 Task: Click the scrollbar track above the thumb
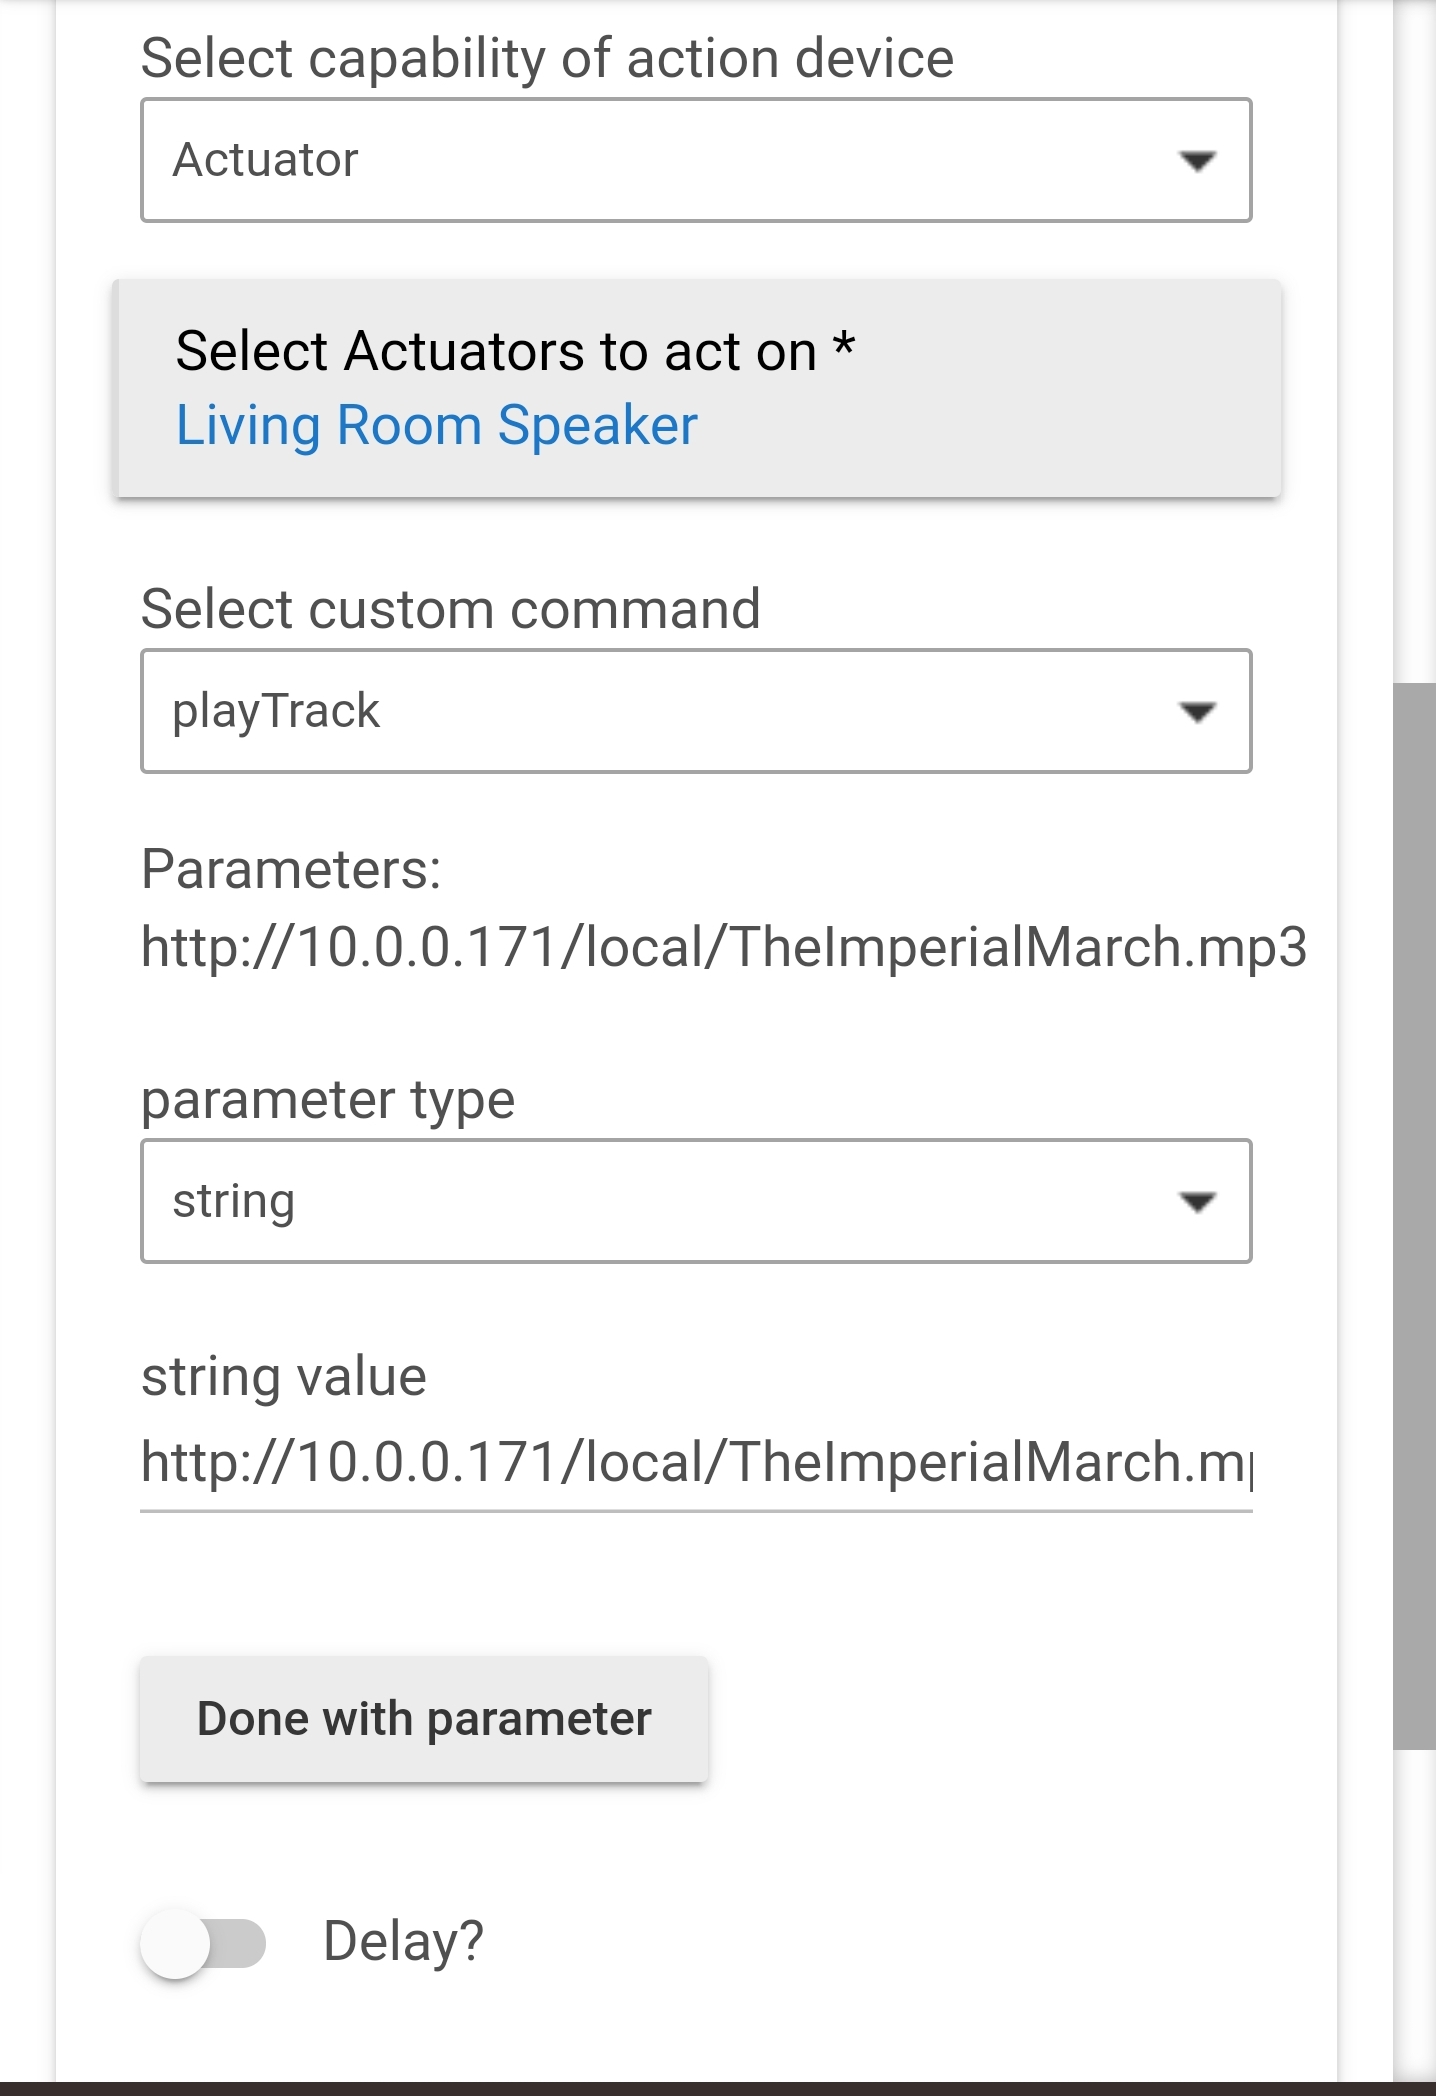pos(1414,340)
